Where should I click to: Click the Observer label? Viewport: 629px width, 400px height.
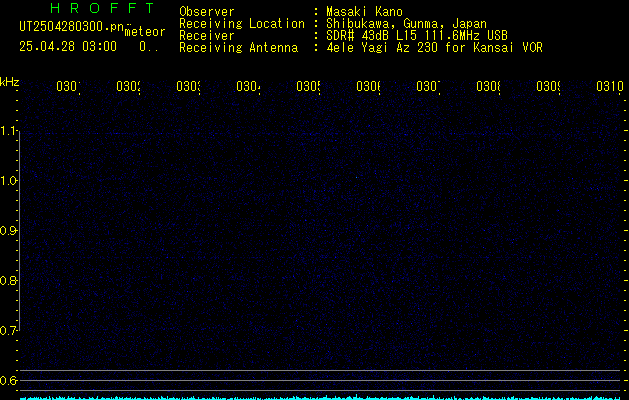(207, 12)
